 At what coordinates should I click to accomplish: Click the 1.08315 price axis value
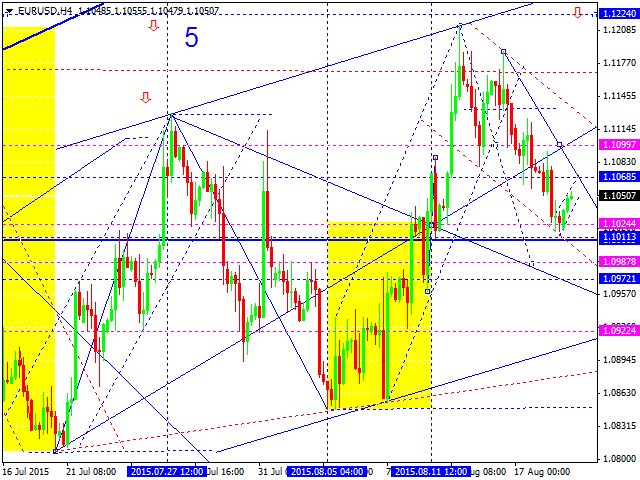click(619, 426)
